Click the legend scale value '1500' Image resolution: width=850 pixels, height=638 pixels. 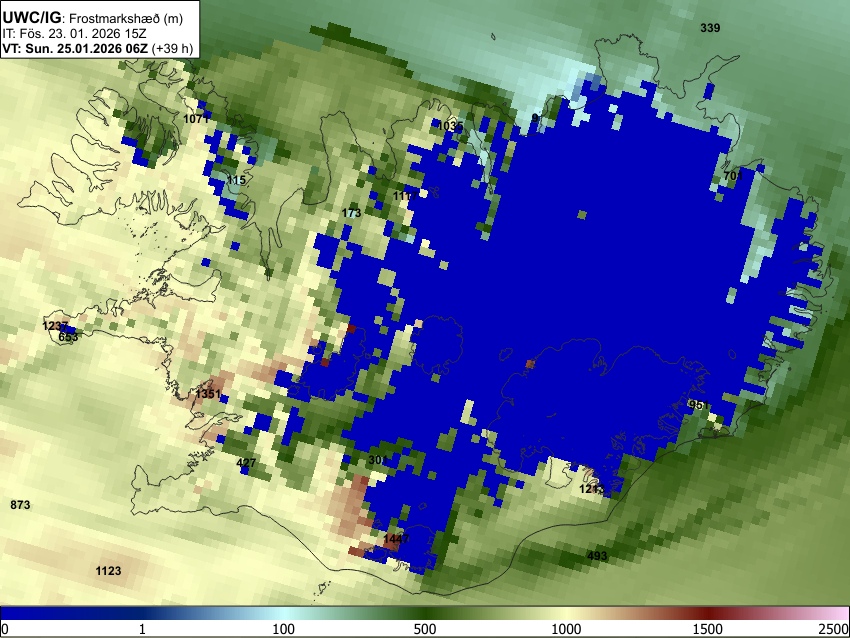(x=708, y=629)
